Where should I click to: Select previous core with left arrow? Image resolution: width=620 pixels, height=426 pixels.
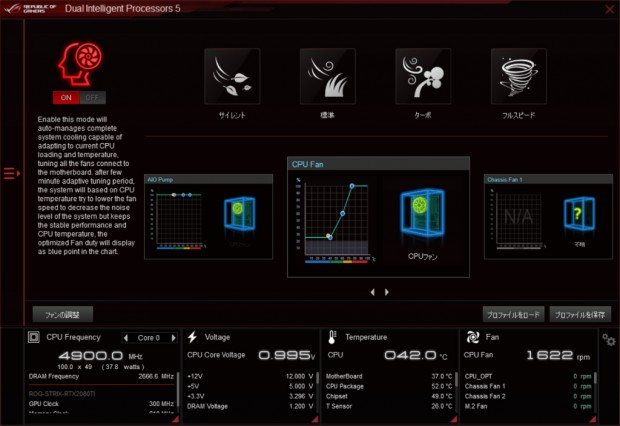coord(126,338)
